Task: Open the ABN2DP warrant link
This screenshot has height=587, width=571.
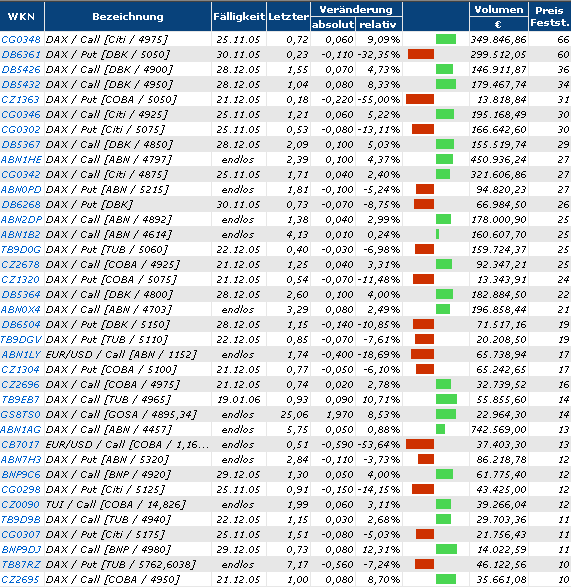Action: click(21, 219)
